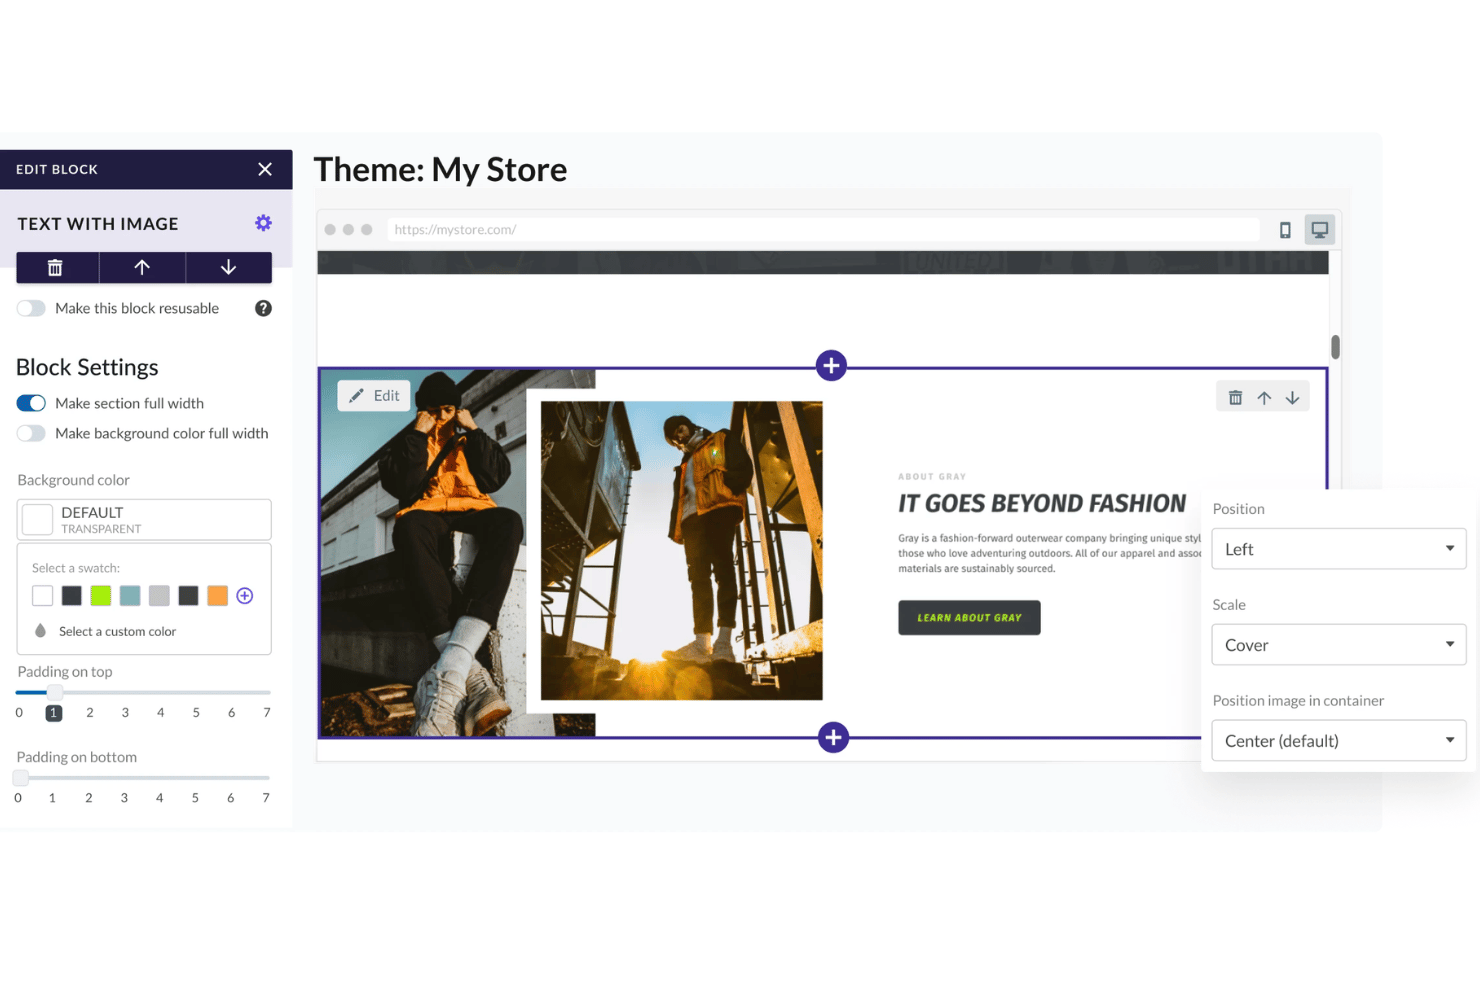Viewport: 1480px width, 987px height.
Task: Add block below with plus button
Action: (x=833, y=738)
